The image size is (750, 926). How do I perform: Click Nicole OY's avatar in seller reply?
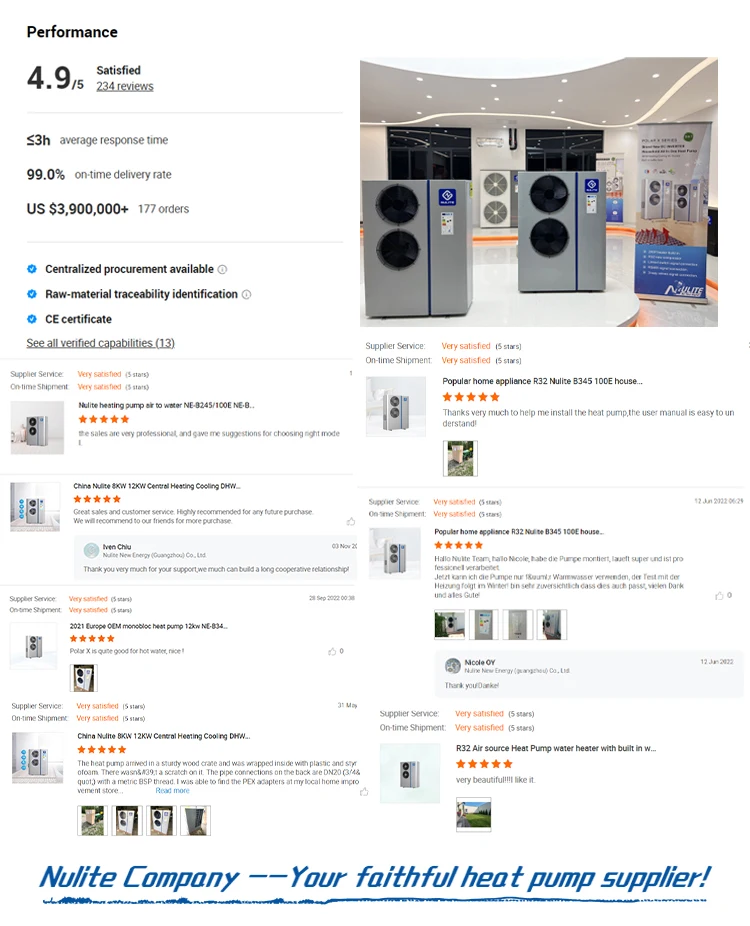point(453,666)
